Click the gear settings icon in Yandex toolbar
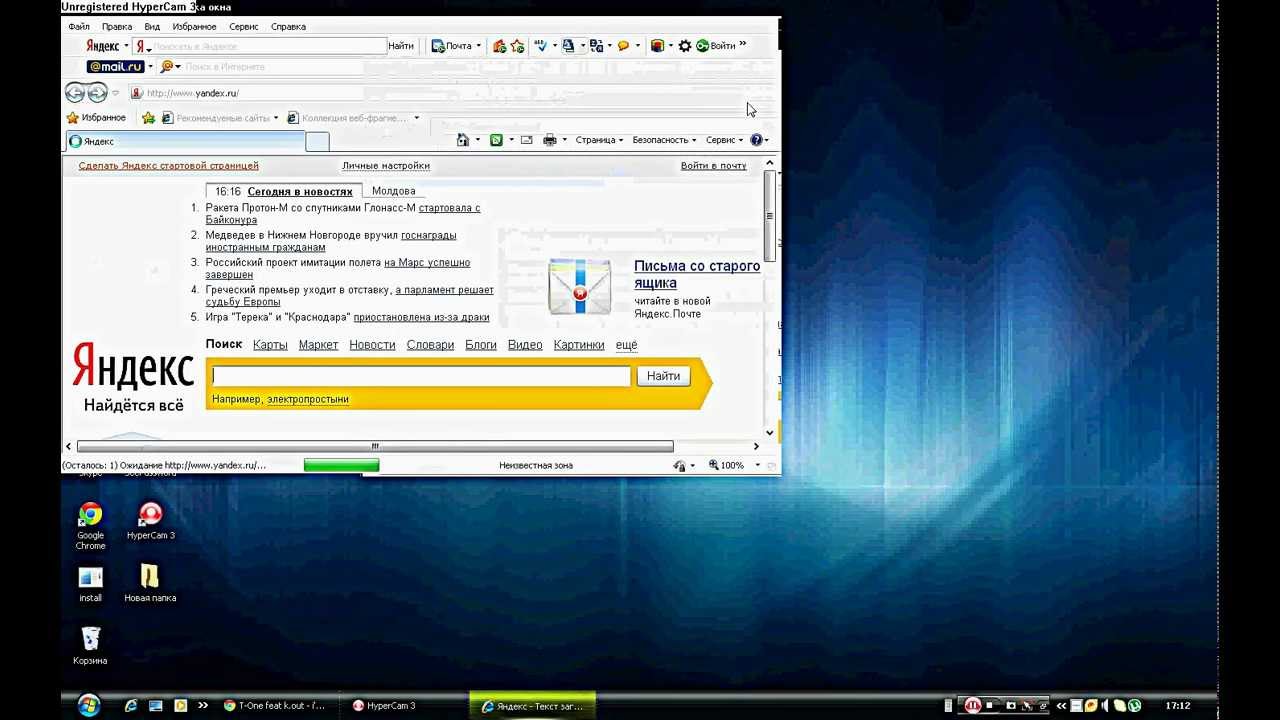The width and height of the screenshot is (1280, 720). point(685,46)
